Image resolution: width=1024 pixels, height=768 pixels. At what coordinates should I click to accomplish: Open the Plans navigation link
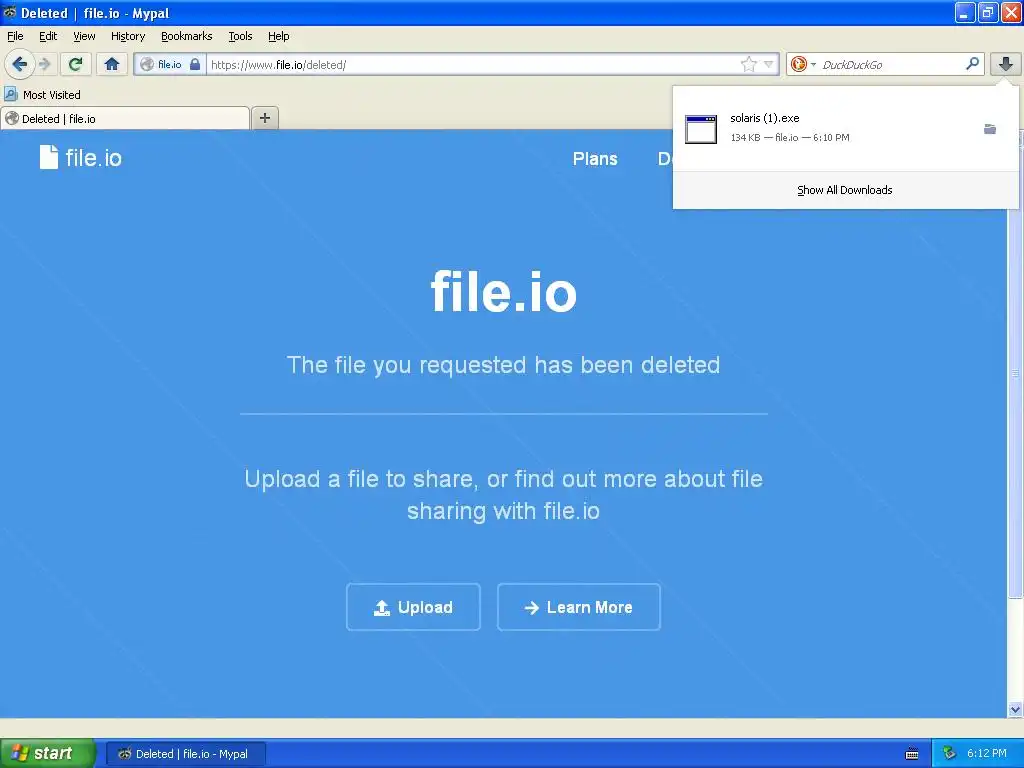tap(595, 159)
